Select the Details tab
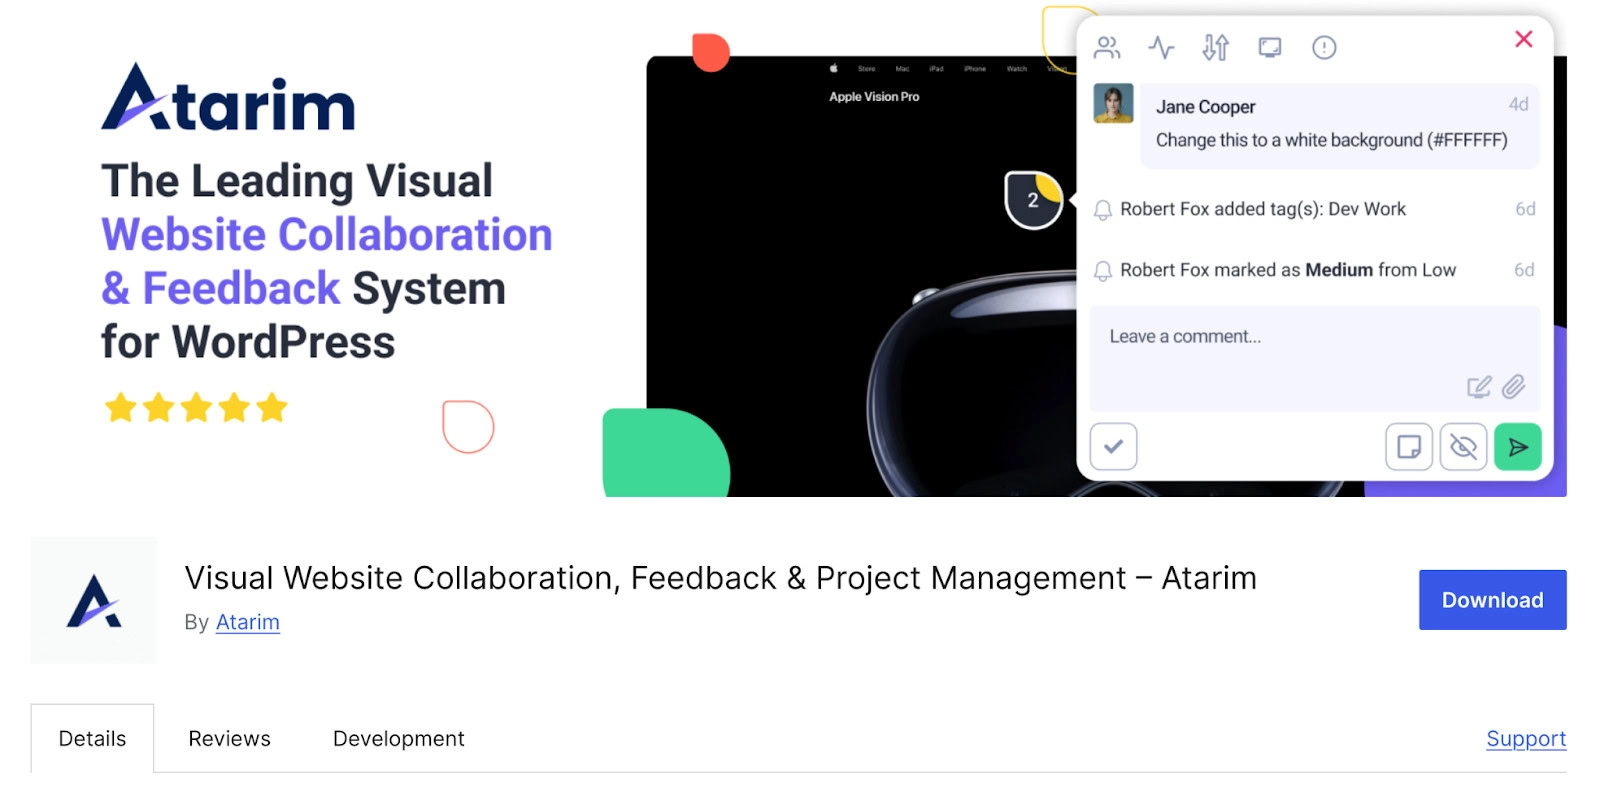Image resolution: width=1600 pixels, height=787 pixels. tap(92, 739)
